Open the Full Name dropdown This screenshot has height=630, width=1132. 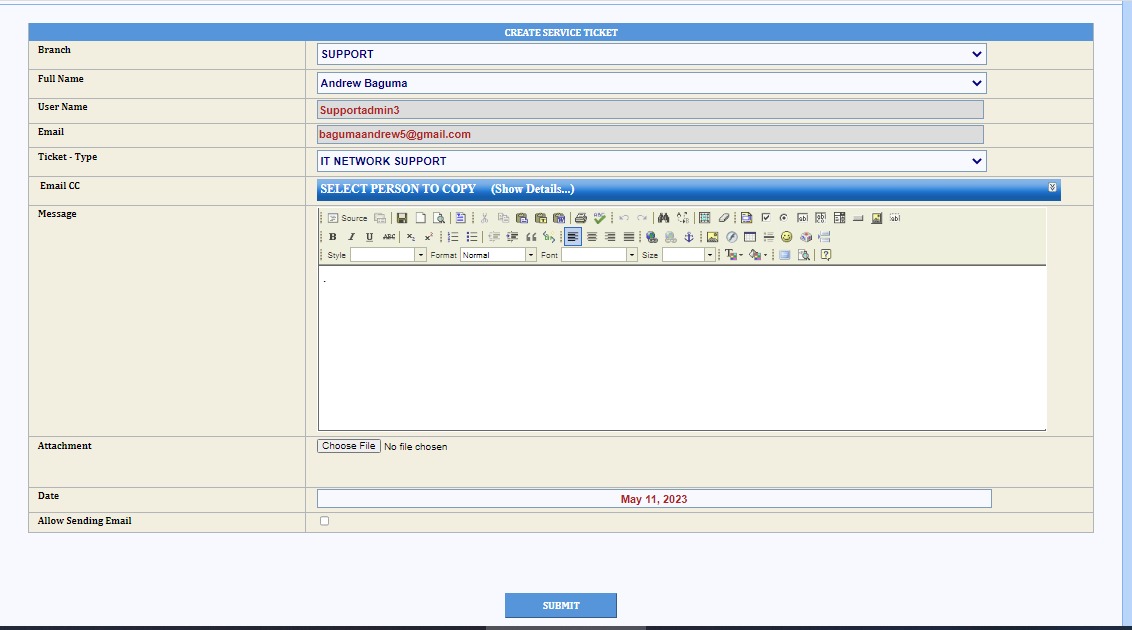[651, 83]
